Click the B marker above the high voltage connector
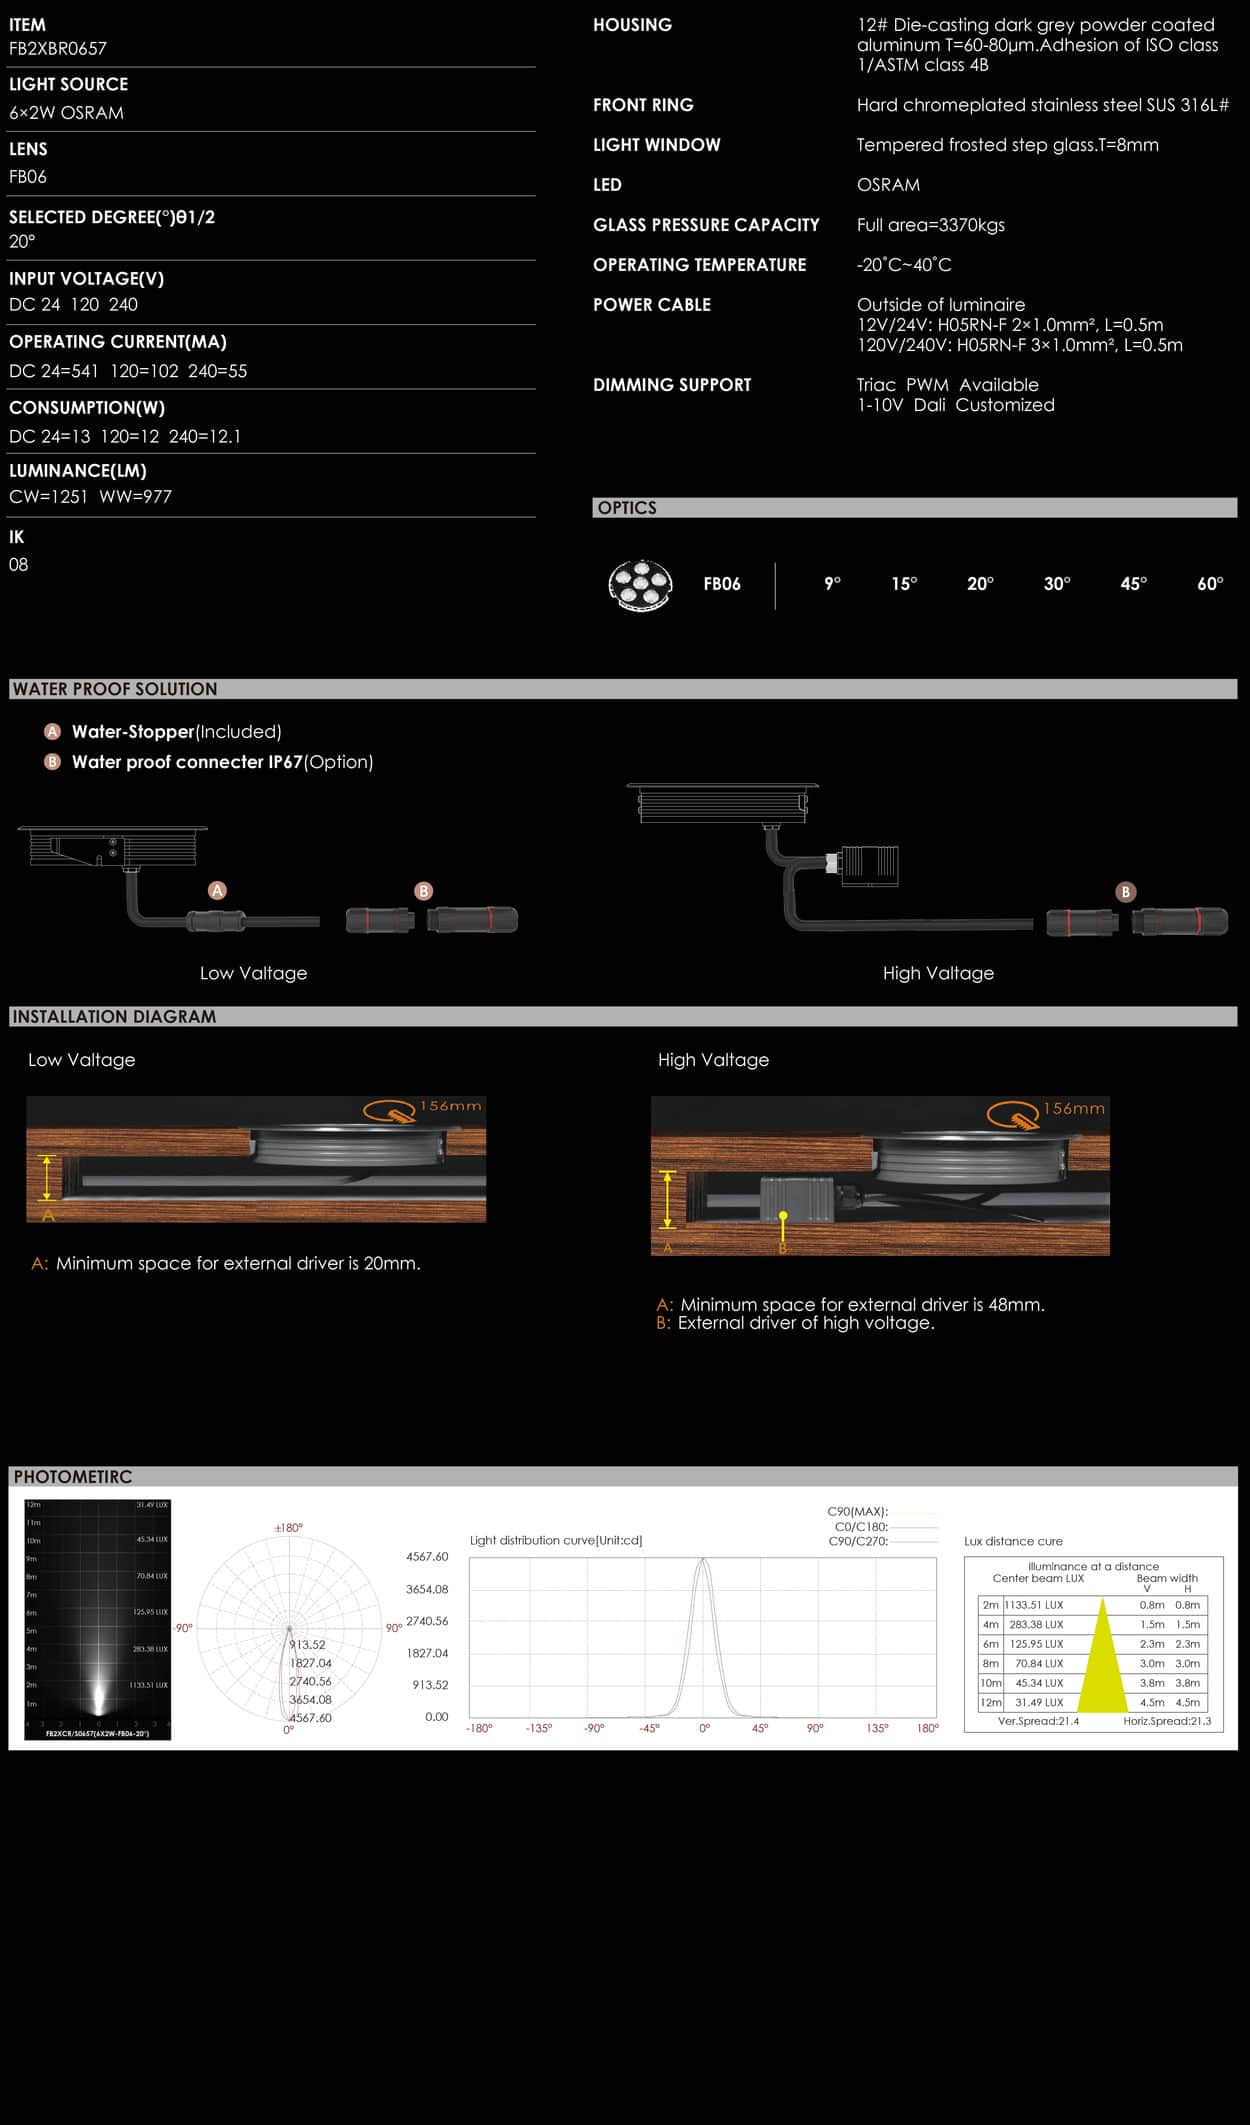Image resolution: width=1250 pixels, height=2125 pixels. (x=1126, y=892)
